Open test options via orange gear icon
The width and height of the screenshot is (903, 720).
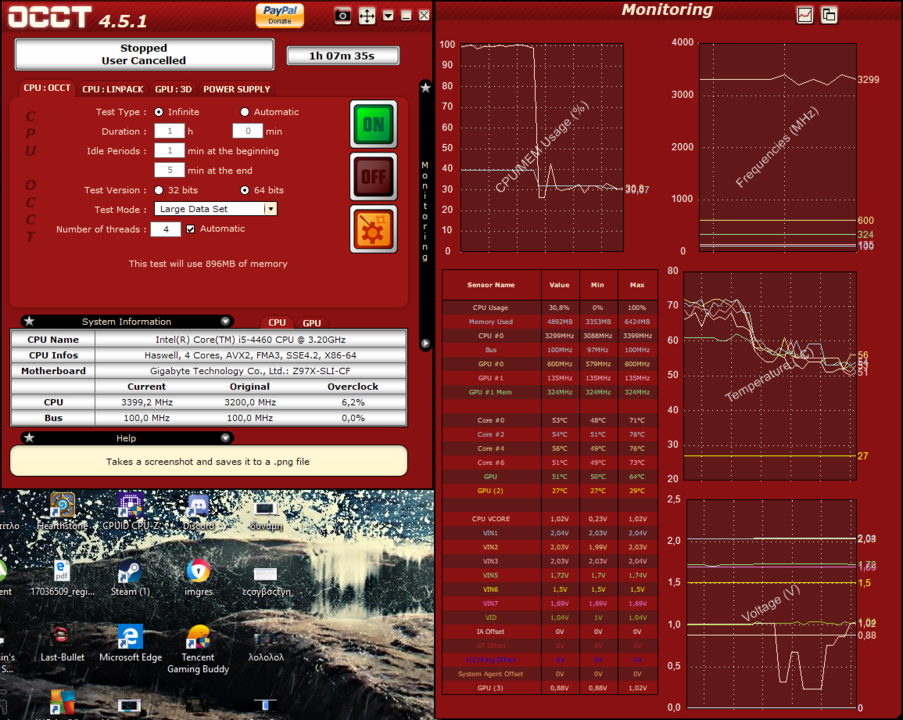[x=374, y=229]
